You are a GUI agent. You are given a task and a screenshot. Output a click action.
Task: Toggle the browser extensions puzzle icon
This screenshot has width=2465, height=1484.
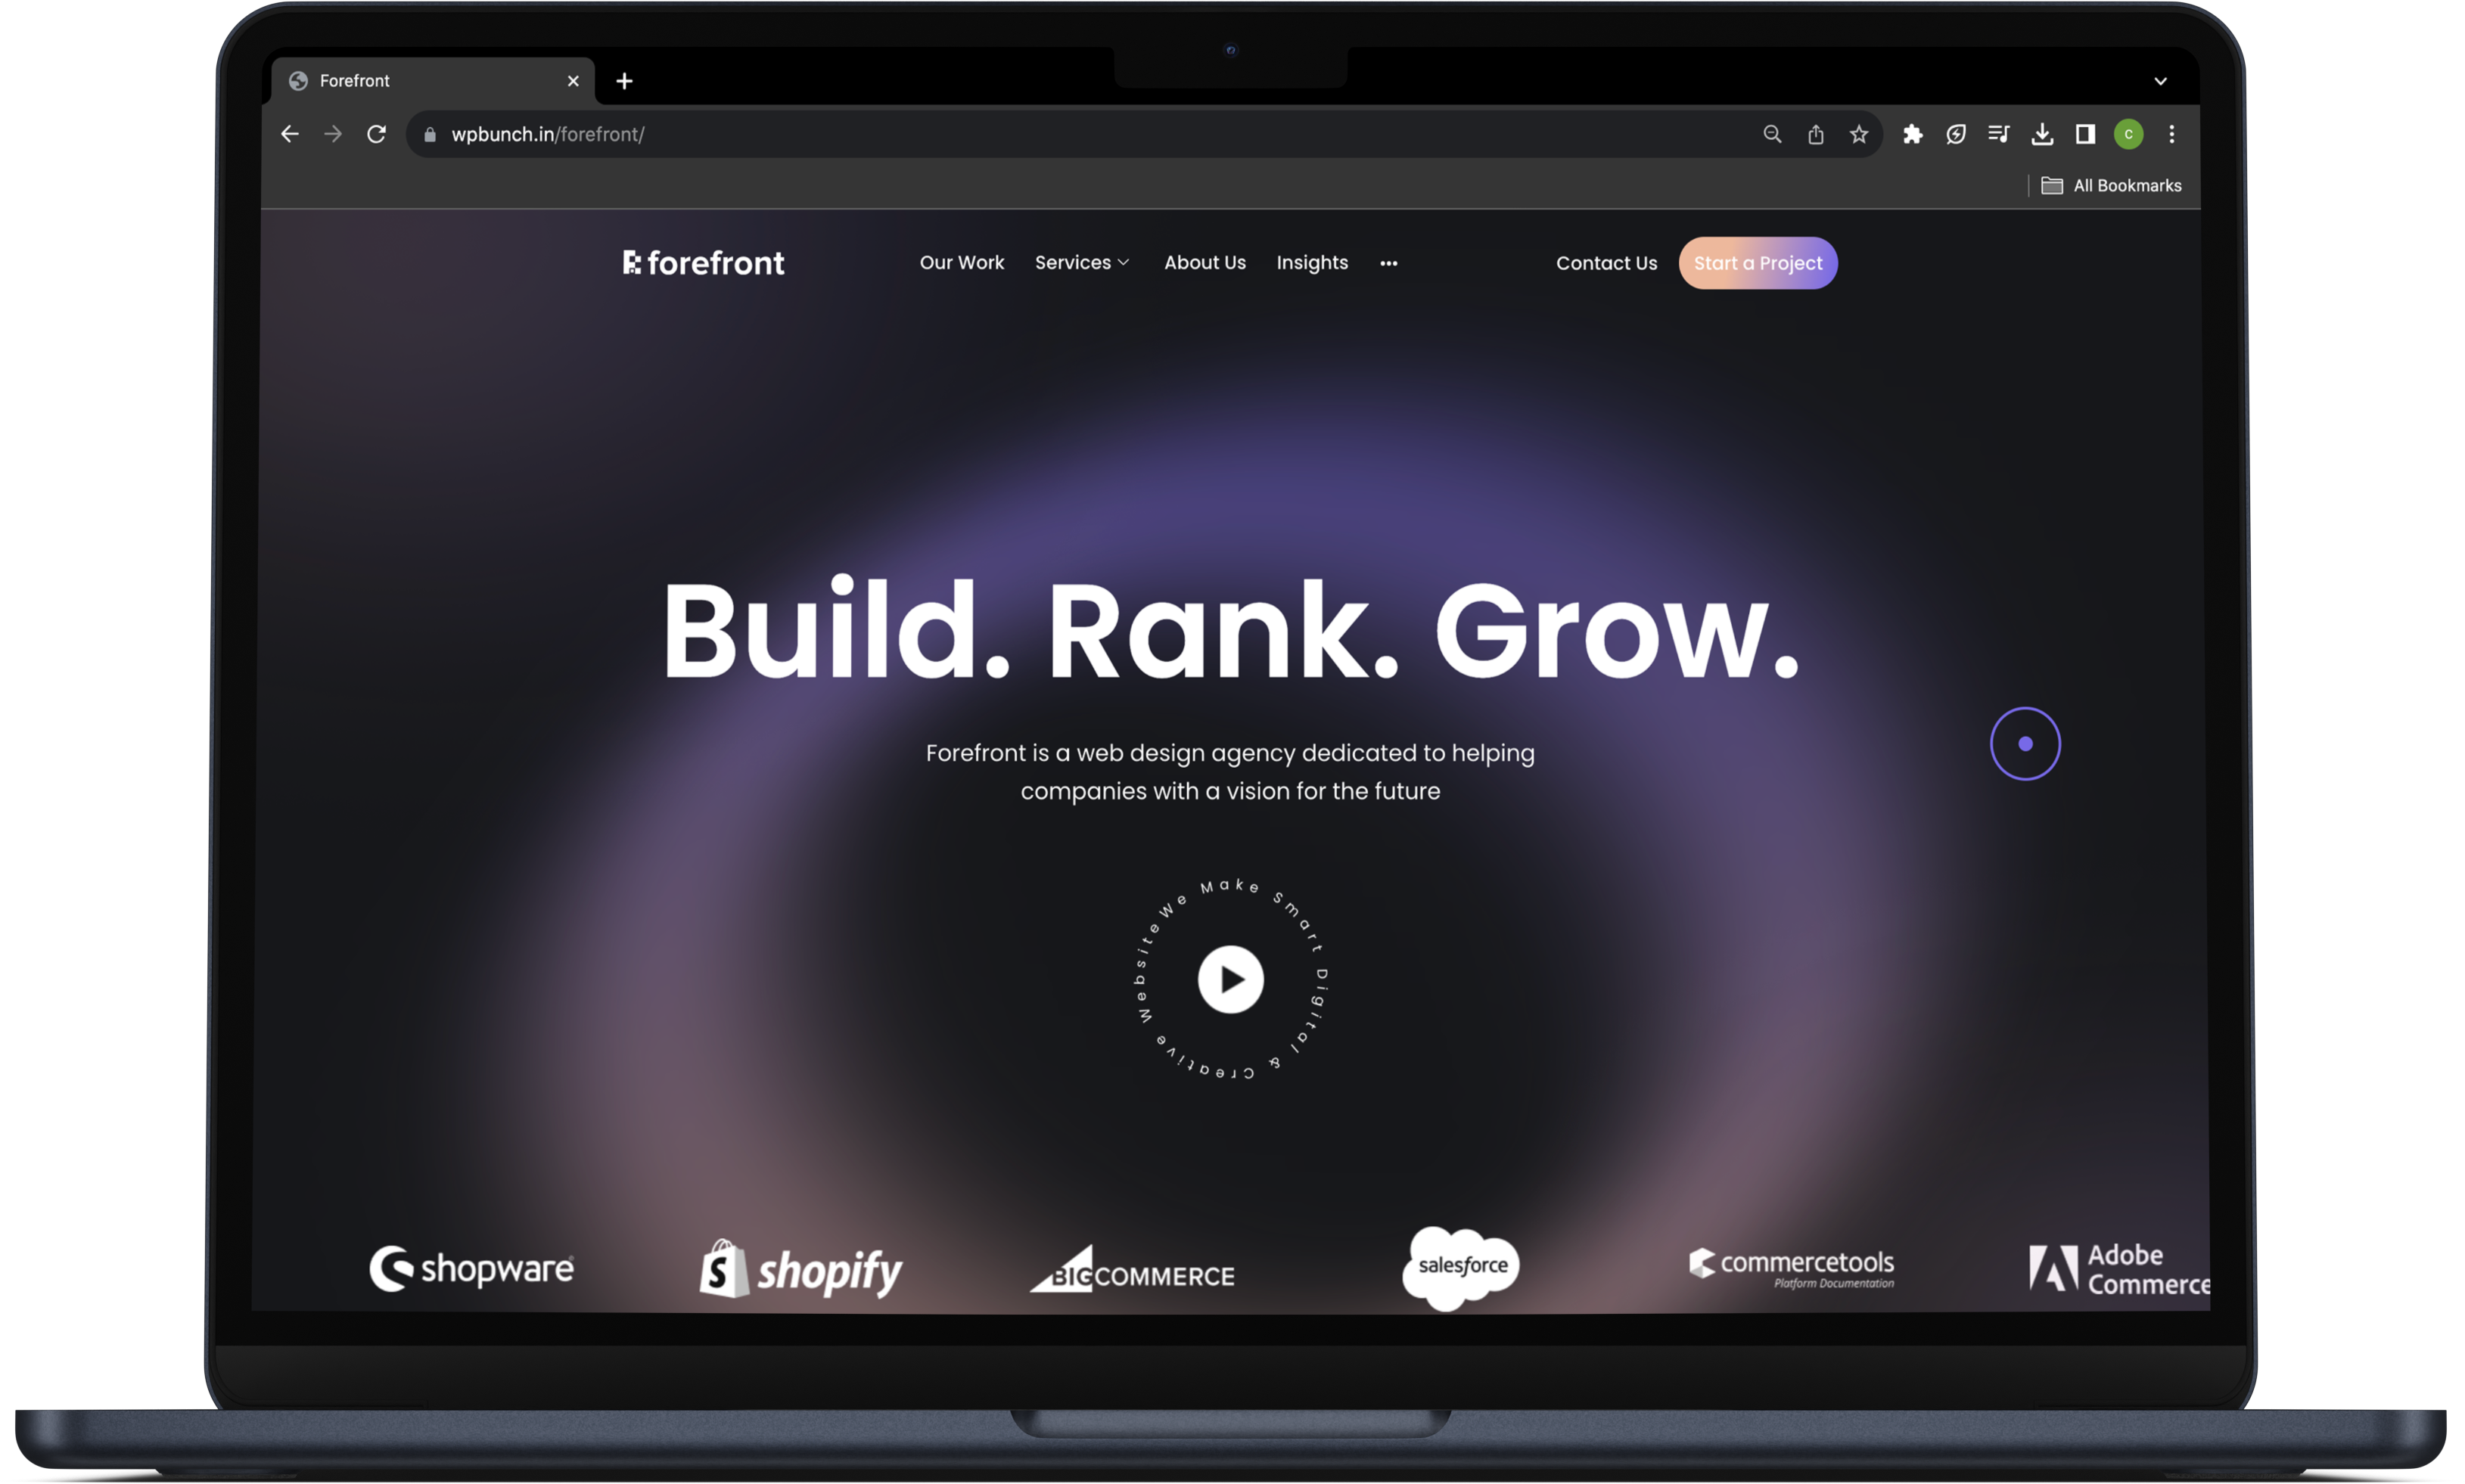tap(1910, 135)
